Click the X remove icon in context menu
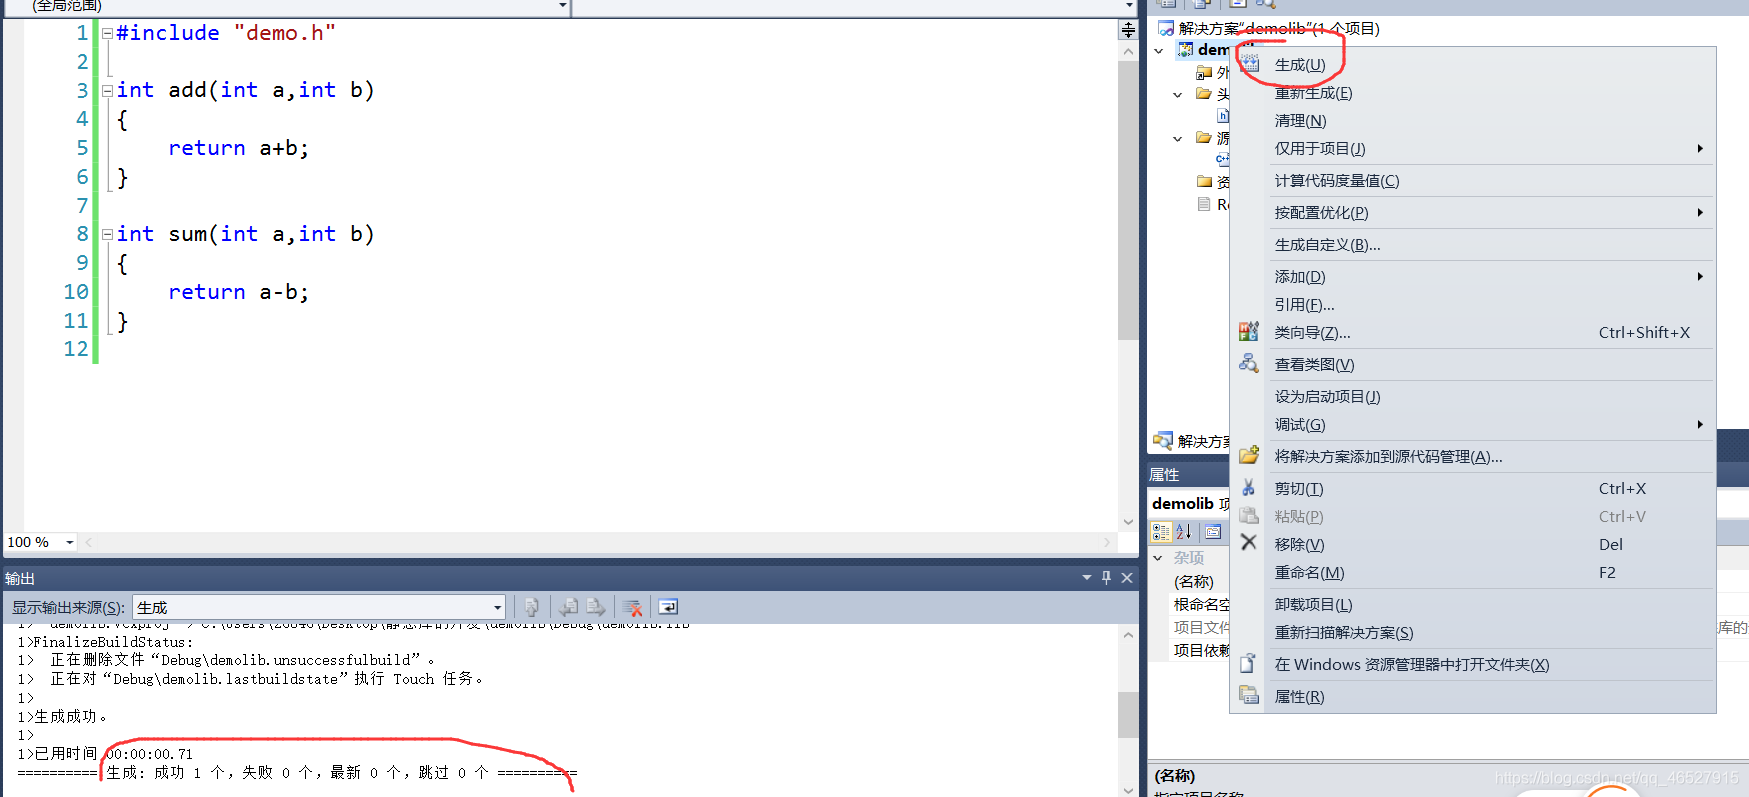This screenshot has height=797, width=1749. click(1249, 542)
